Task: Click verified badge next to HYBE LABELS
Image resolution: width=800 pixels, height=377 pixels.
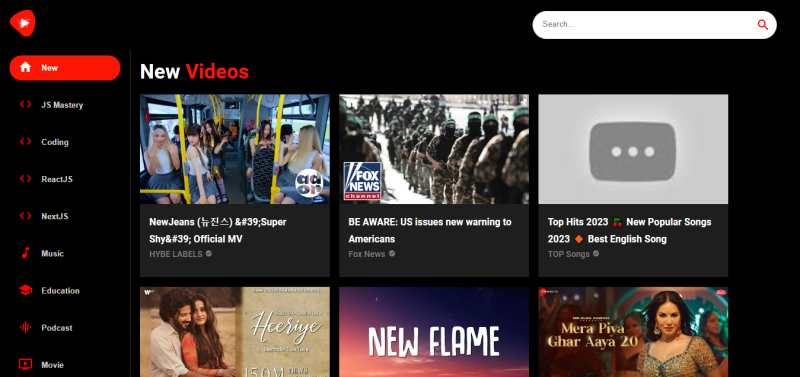Action: tap(209, 254)
